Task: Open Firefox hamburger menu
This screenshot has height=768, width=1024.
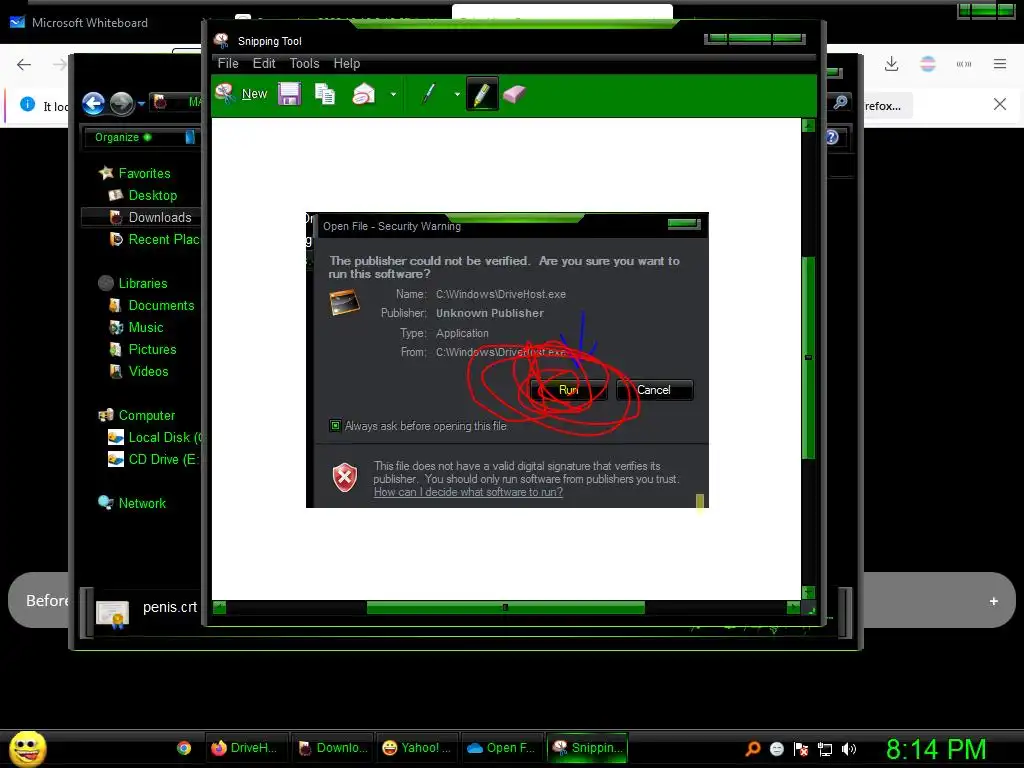Action: point(1000,64)
